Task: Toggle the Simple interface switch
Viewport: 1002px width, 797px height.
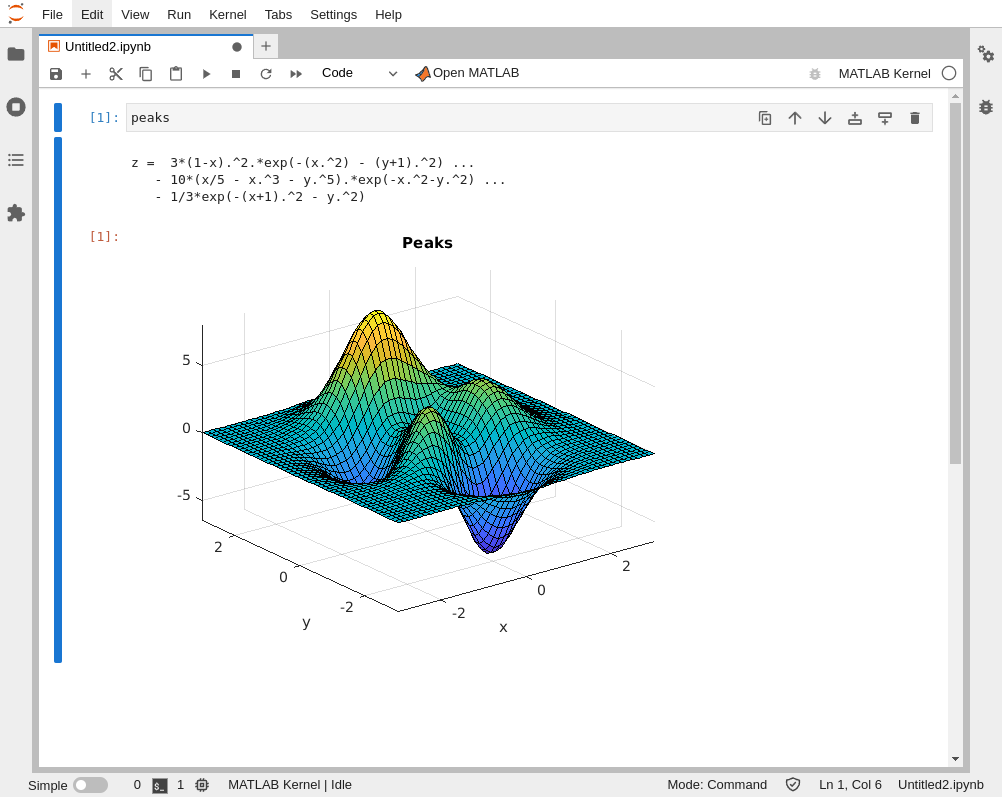Action: [x=90, y=785]
